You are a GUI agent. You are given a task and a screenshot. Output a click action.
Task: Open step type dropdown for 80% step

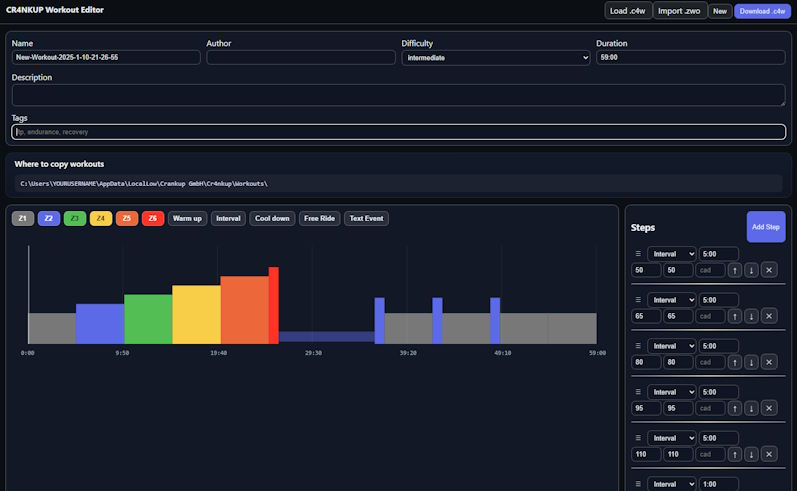pos(671,346)
